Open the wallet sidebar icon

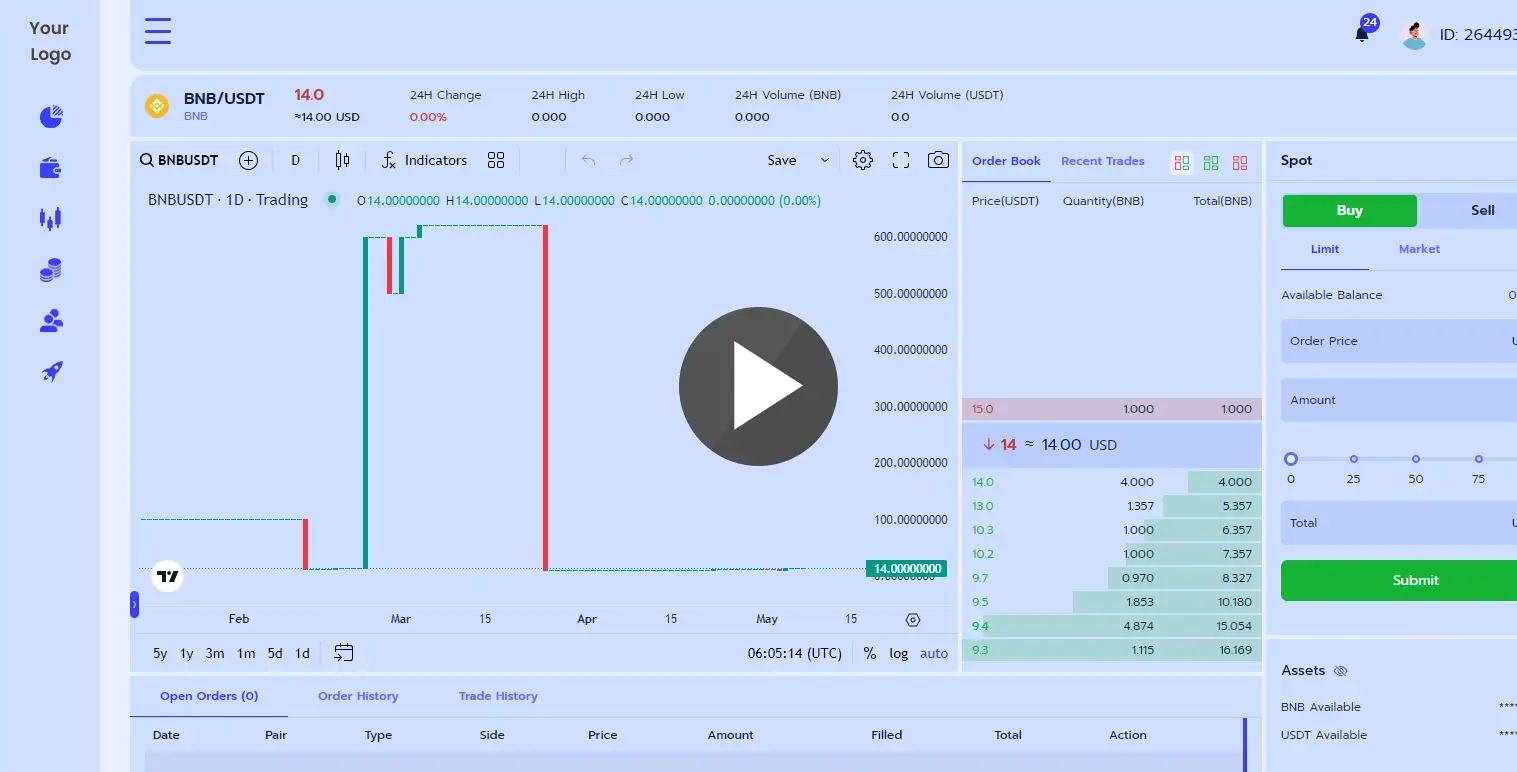[51, 168]
